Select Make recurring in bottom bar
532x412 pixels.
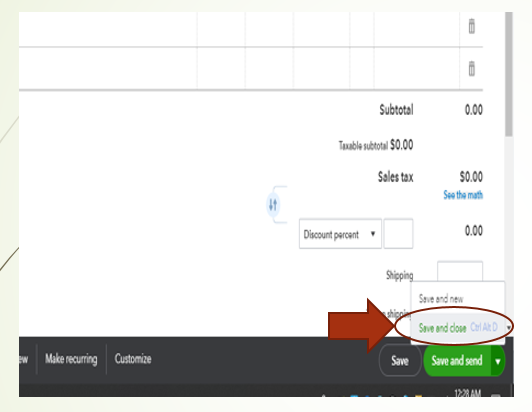coord(71,359)
